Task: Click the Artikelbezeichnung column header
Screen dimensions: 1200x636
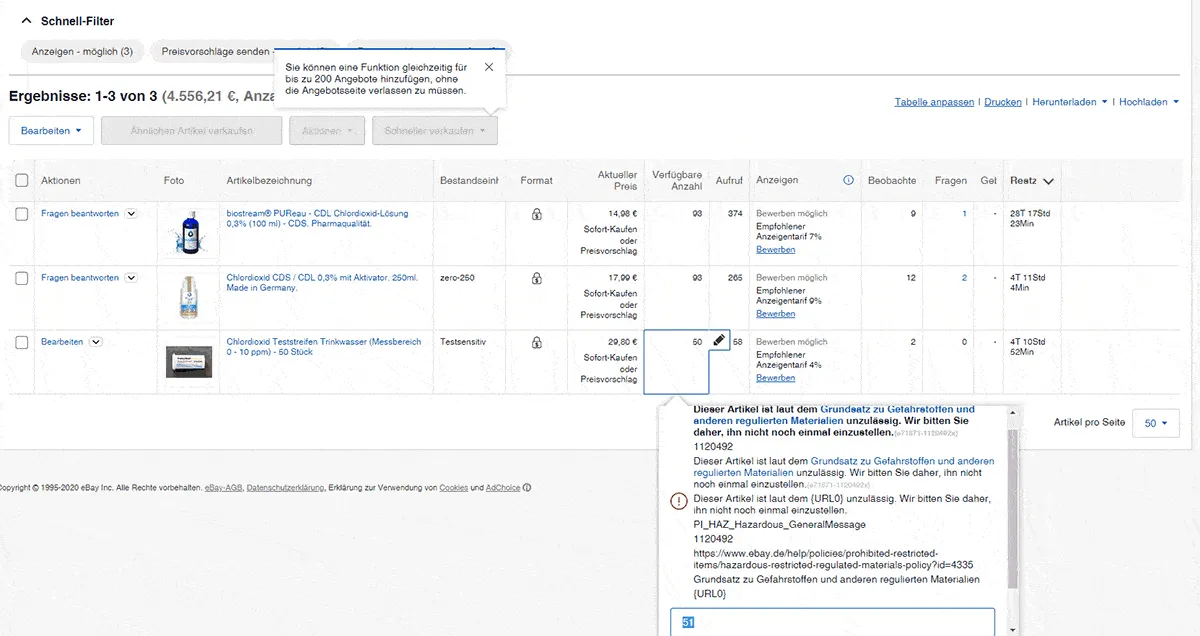Action: pos(269,181)
